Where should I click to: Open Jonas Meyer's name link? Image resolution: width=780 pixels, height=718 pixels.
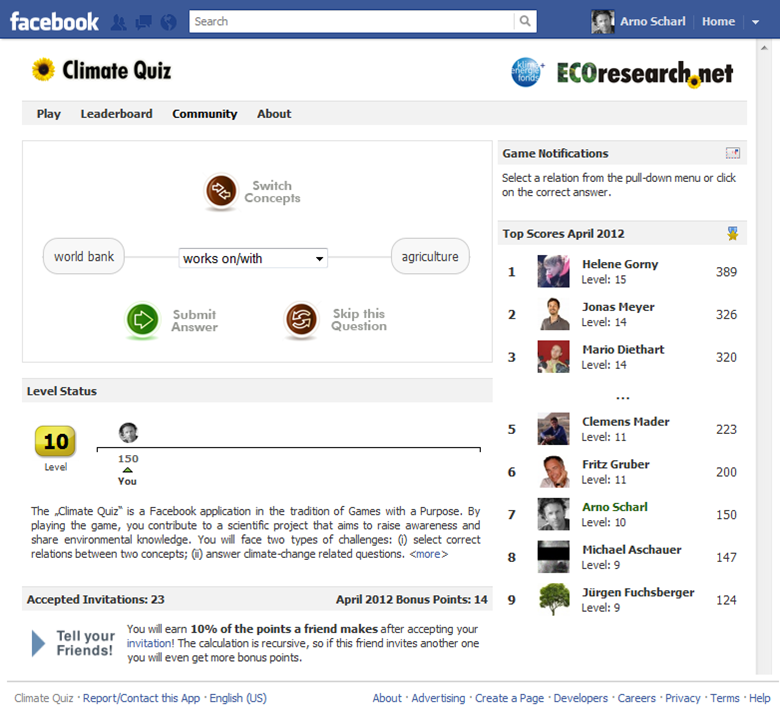pos(618,307)
